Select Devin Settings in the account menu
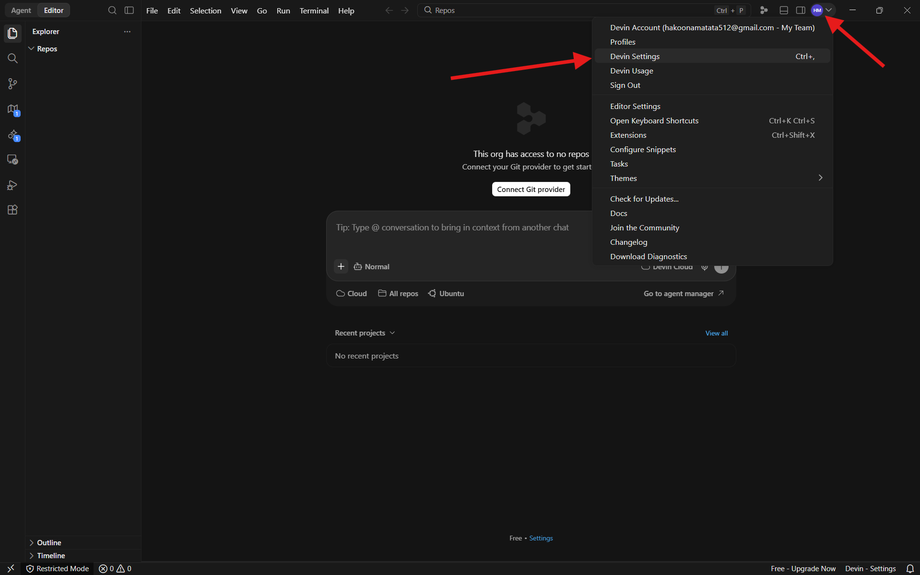Image resolution: width=920 pixels, height=575 pixels. [x=712, y=56]
